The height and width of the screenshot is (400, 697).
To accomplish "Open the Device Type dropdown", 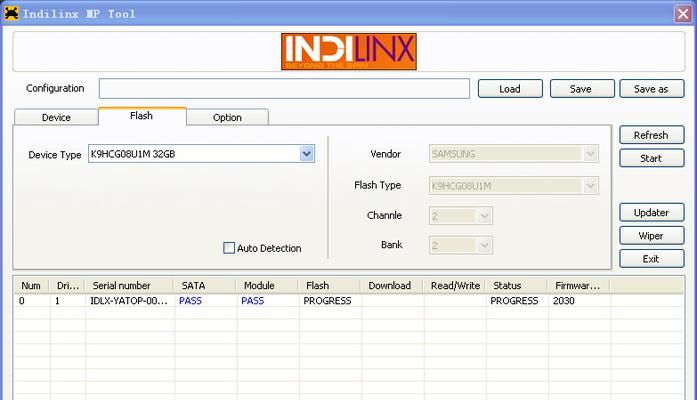I will coord(307,154).
